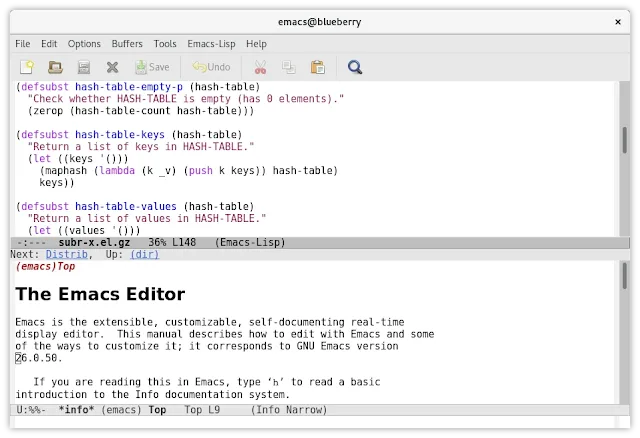The height and width of the screenshot is (438, 640).
Task: Cut selection with the scissors icon
Action: click(260, 67)
